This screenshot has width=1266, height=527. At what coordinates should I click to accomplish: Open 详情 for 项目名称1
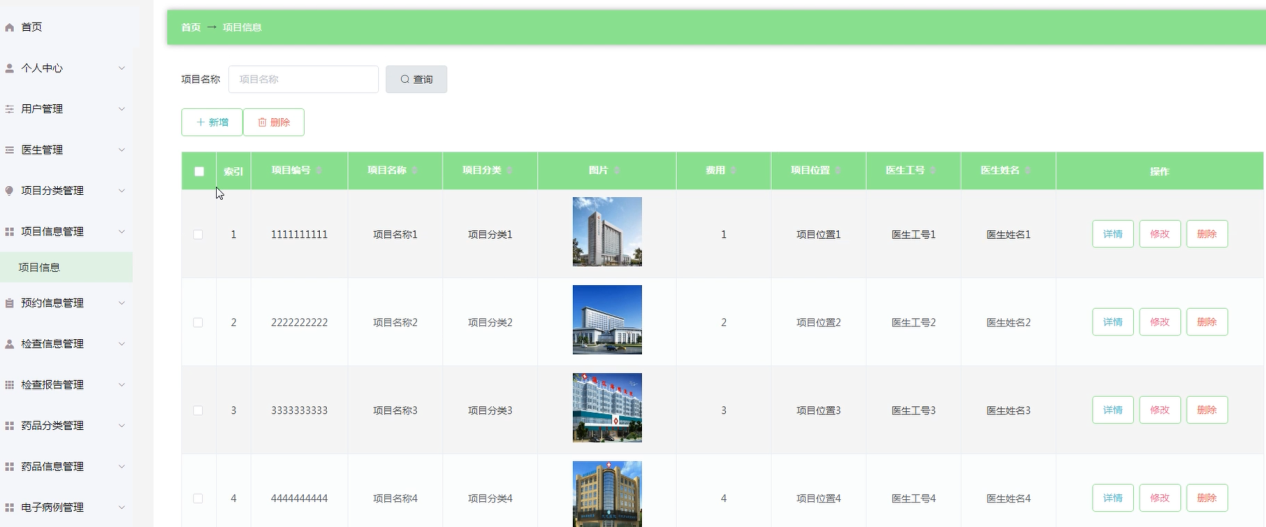[x=1113, y=234]
